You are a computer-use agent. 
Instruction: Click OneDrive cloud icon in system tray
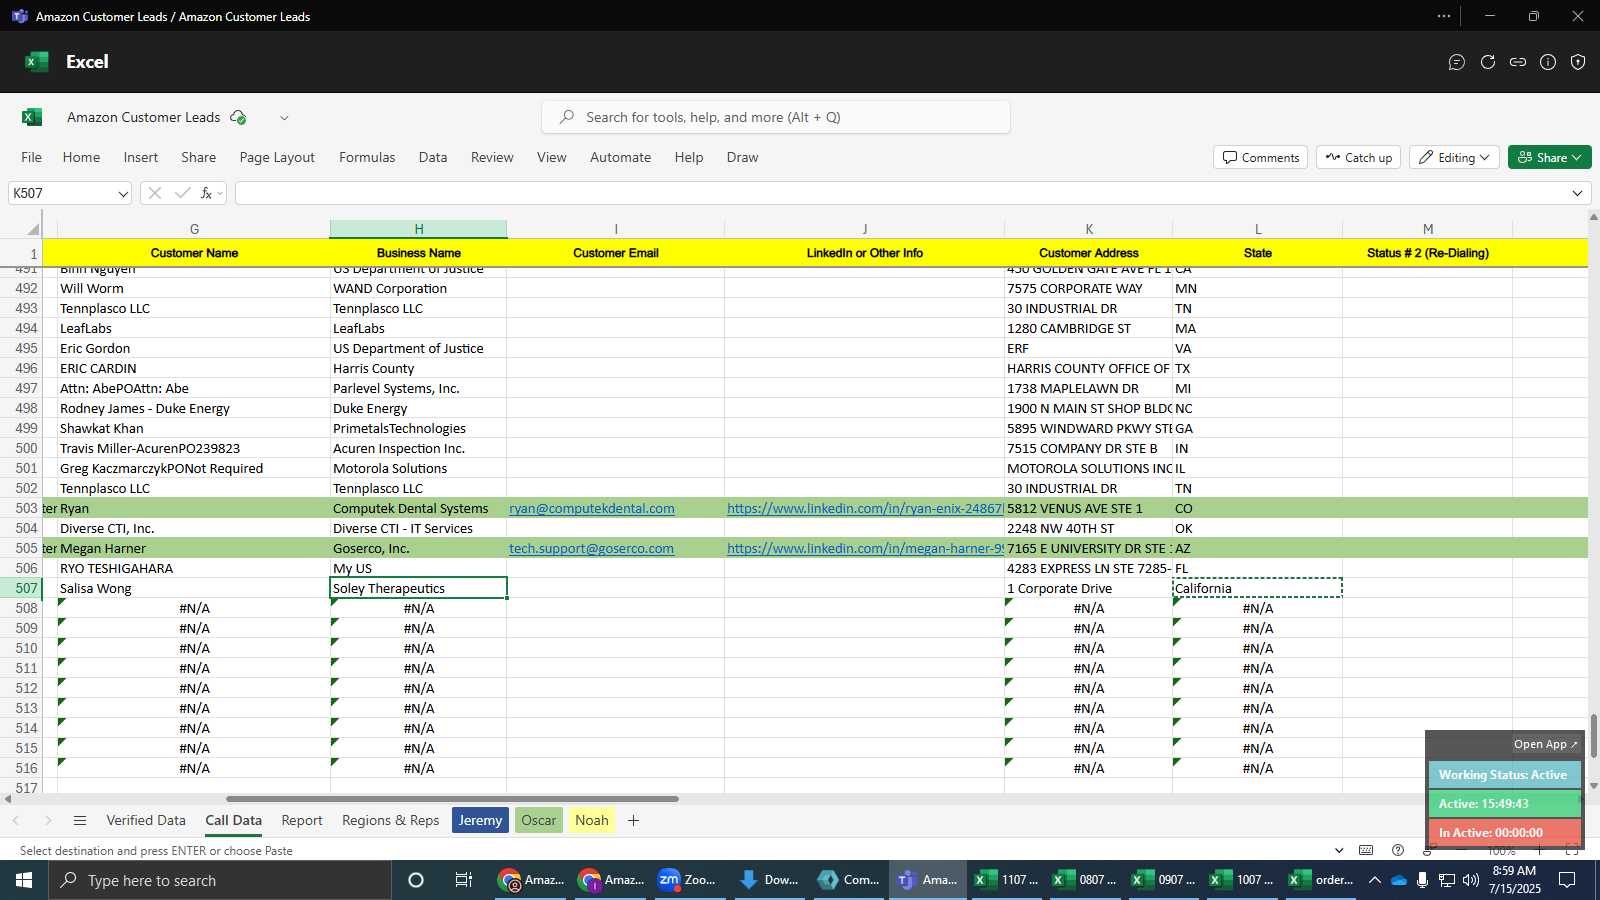(1399, 880)
